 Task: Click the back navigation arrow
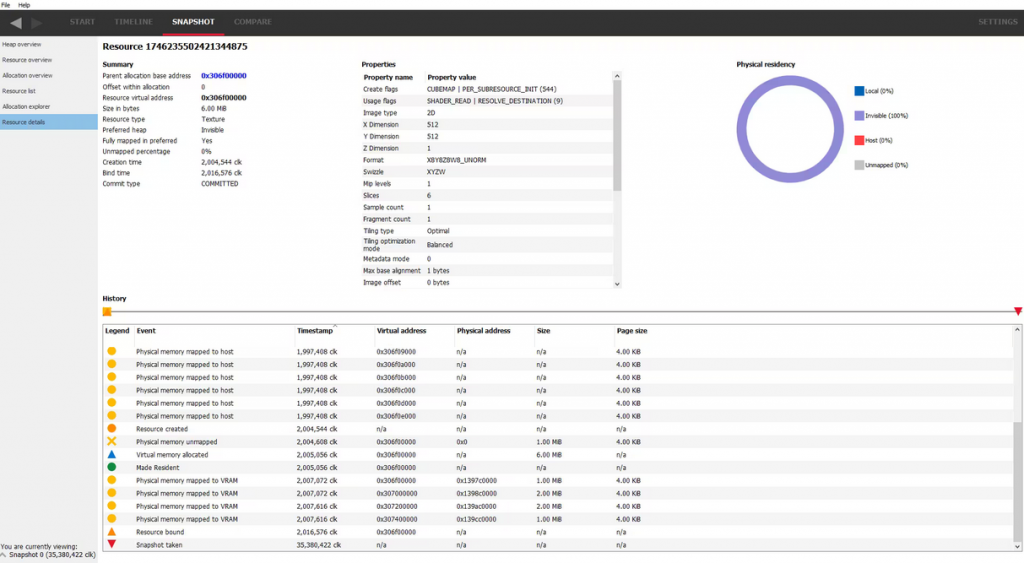point(16,22)
